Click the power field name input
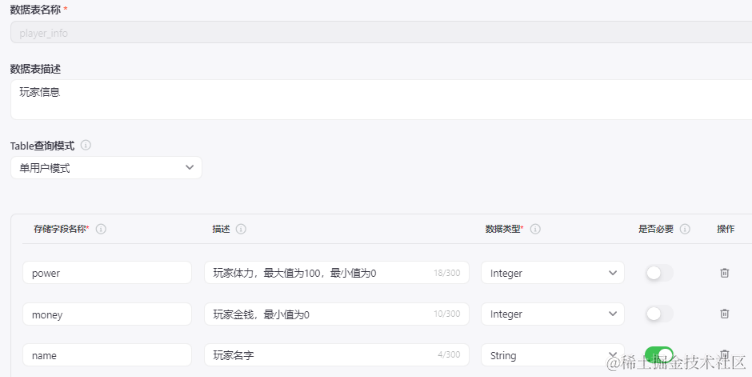 (x=107, y=273)
